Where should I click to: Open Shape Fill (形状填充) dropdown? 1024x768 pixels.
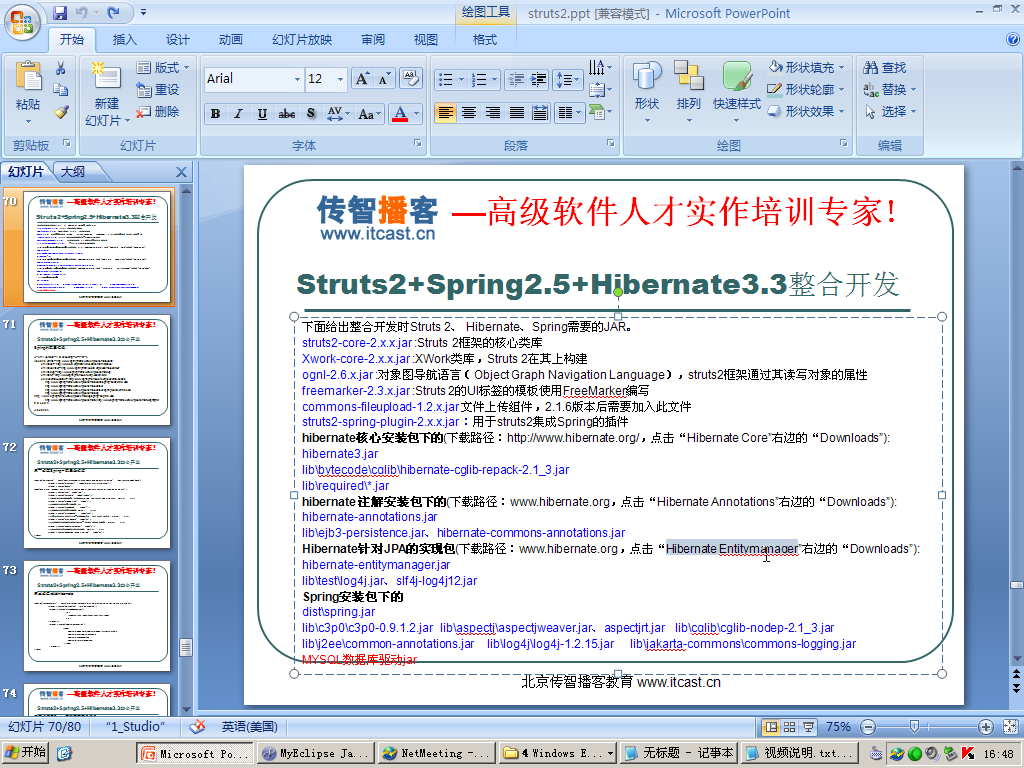pyautogui.click(x=807, y=67)
